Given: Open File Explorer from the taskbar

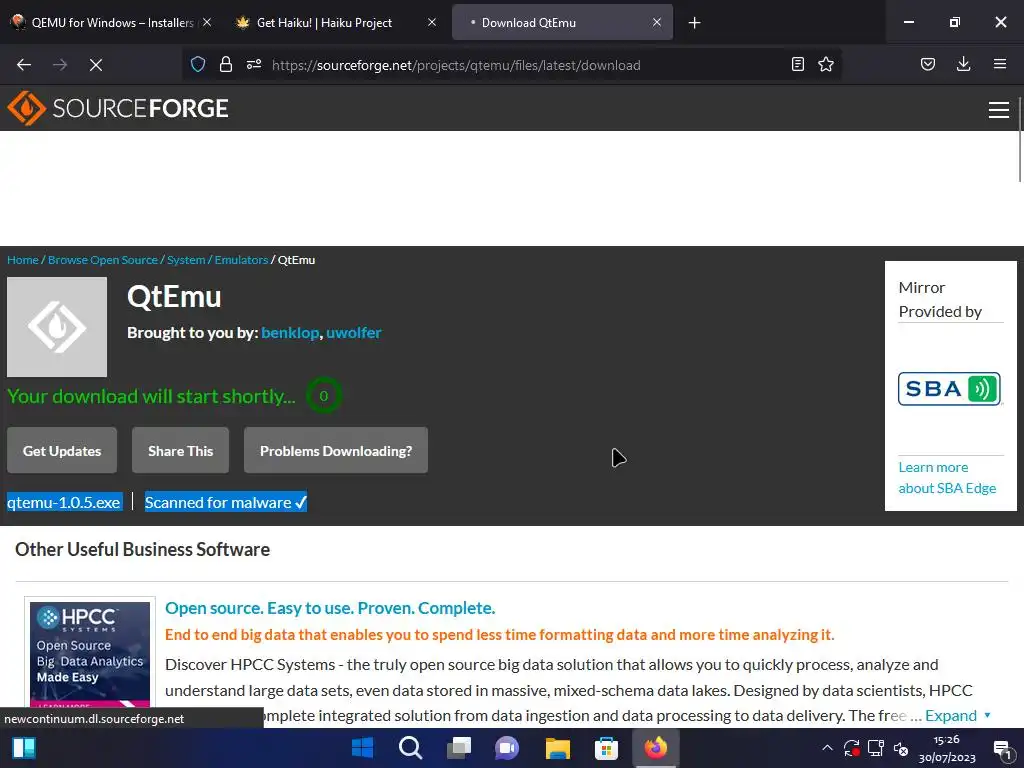Looking at the screenshot, I should pyautogui.click(x=557, y=748).
